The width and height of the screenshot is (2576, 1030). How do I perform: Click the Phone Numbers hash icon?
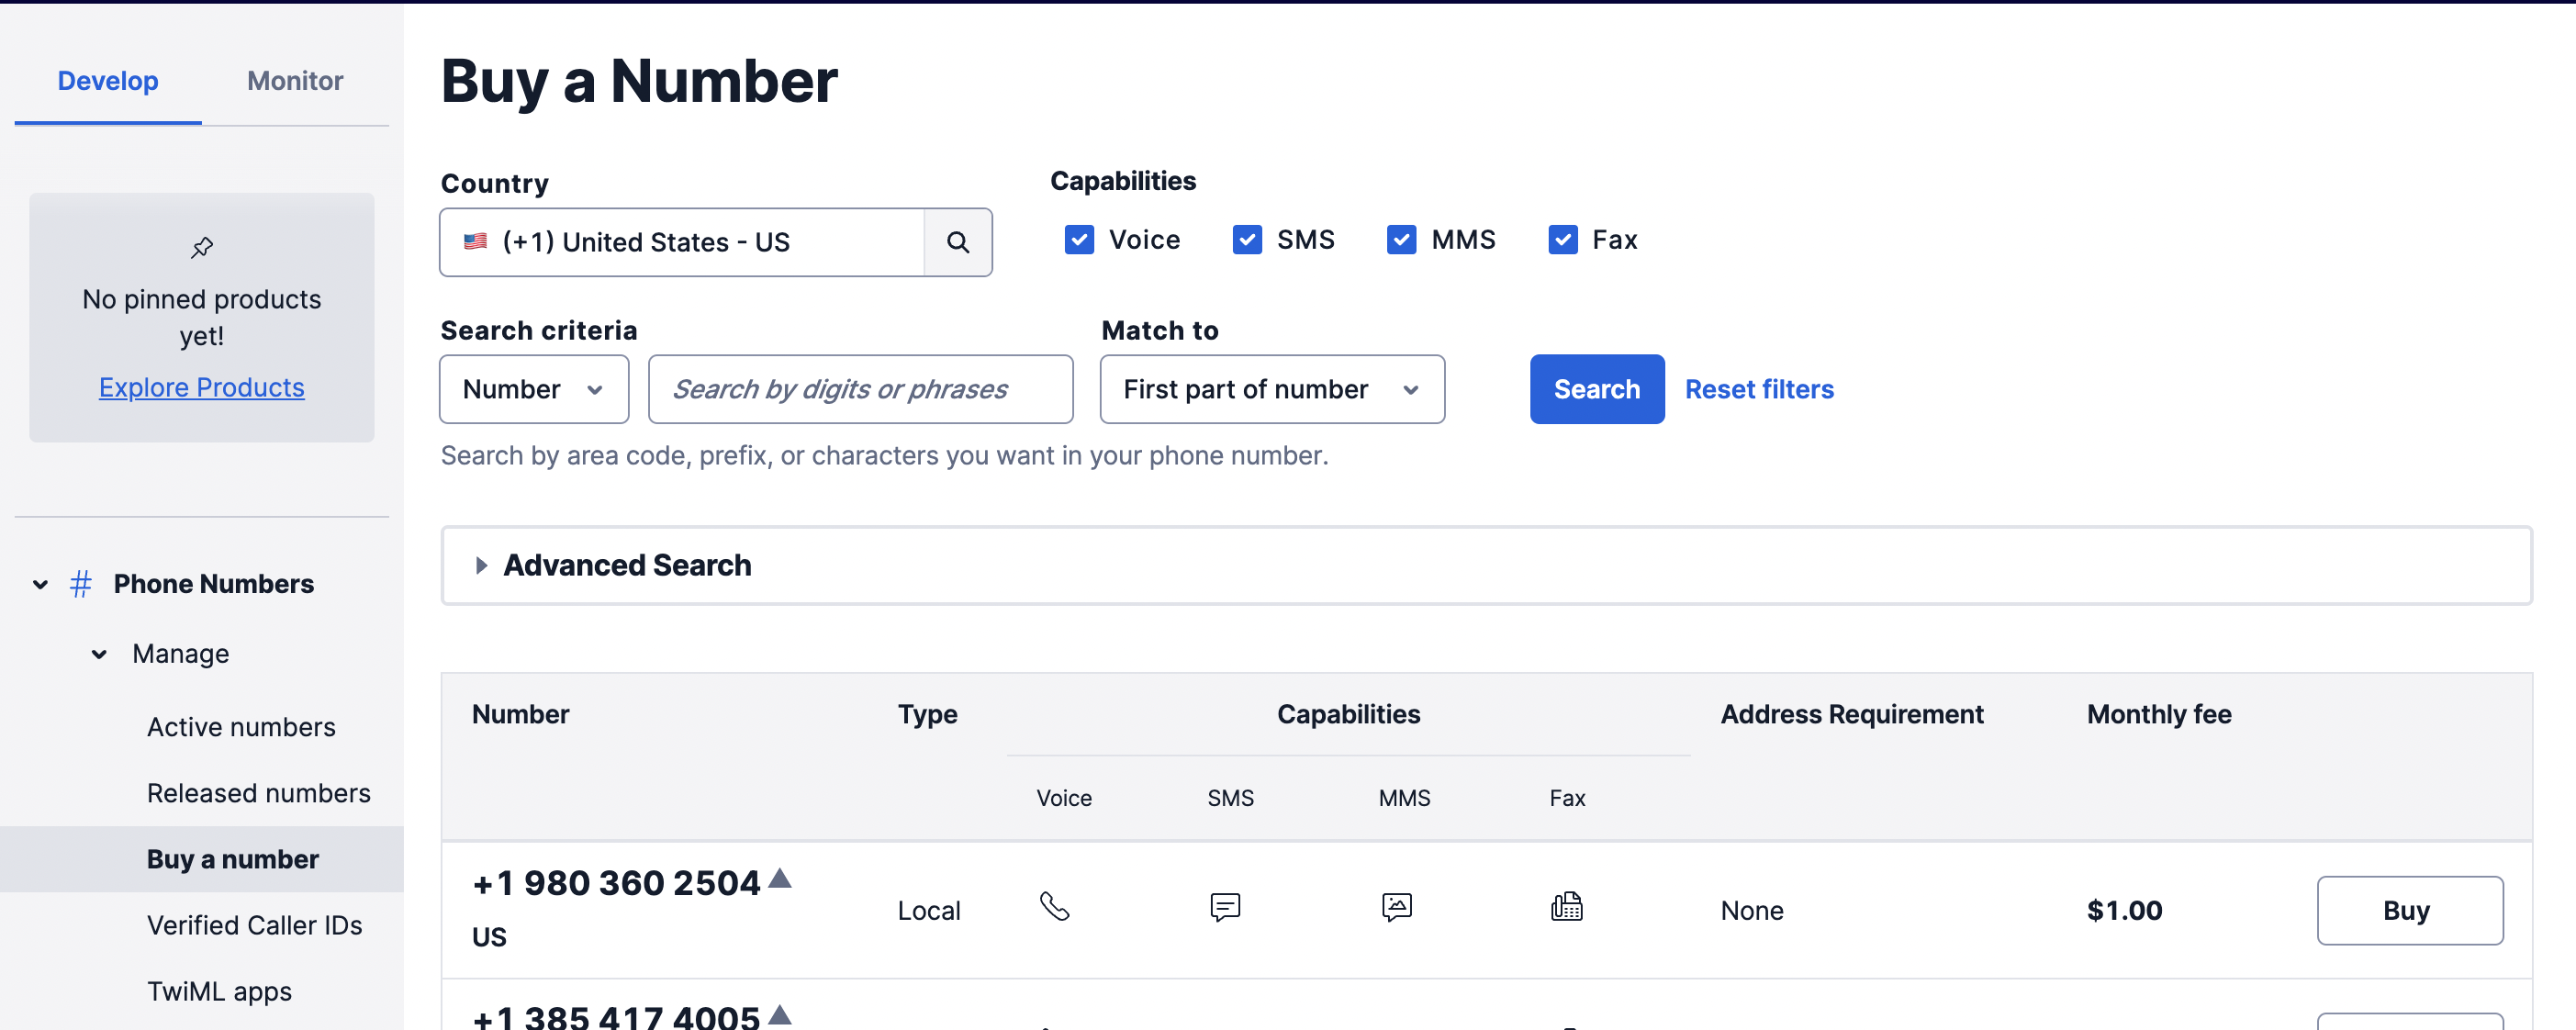pyautogui.click(x=81, y=583)
